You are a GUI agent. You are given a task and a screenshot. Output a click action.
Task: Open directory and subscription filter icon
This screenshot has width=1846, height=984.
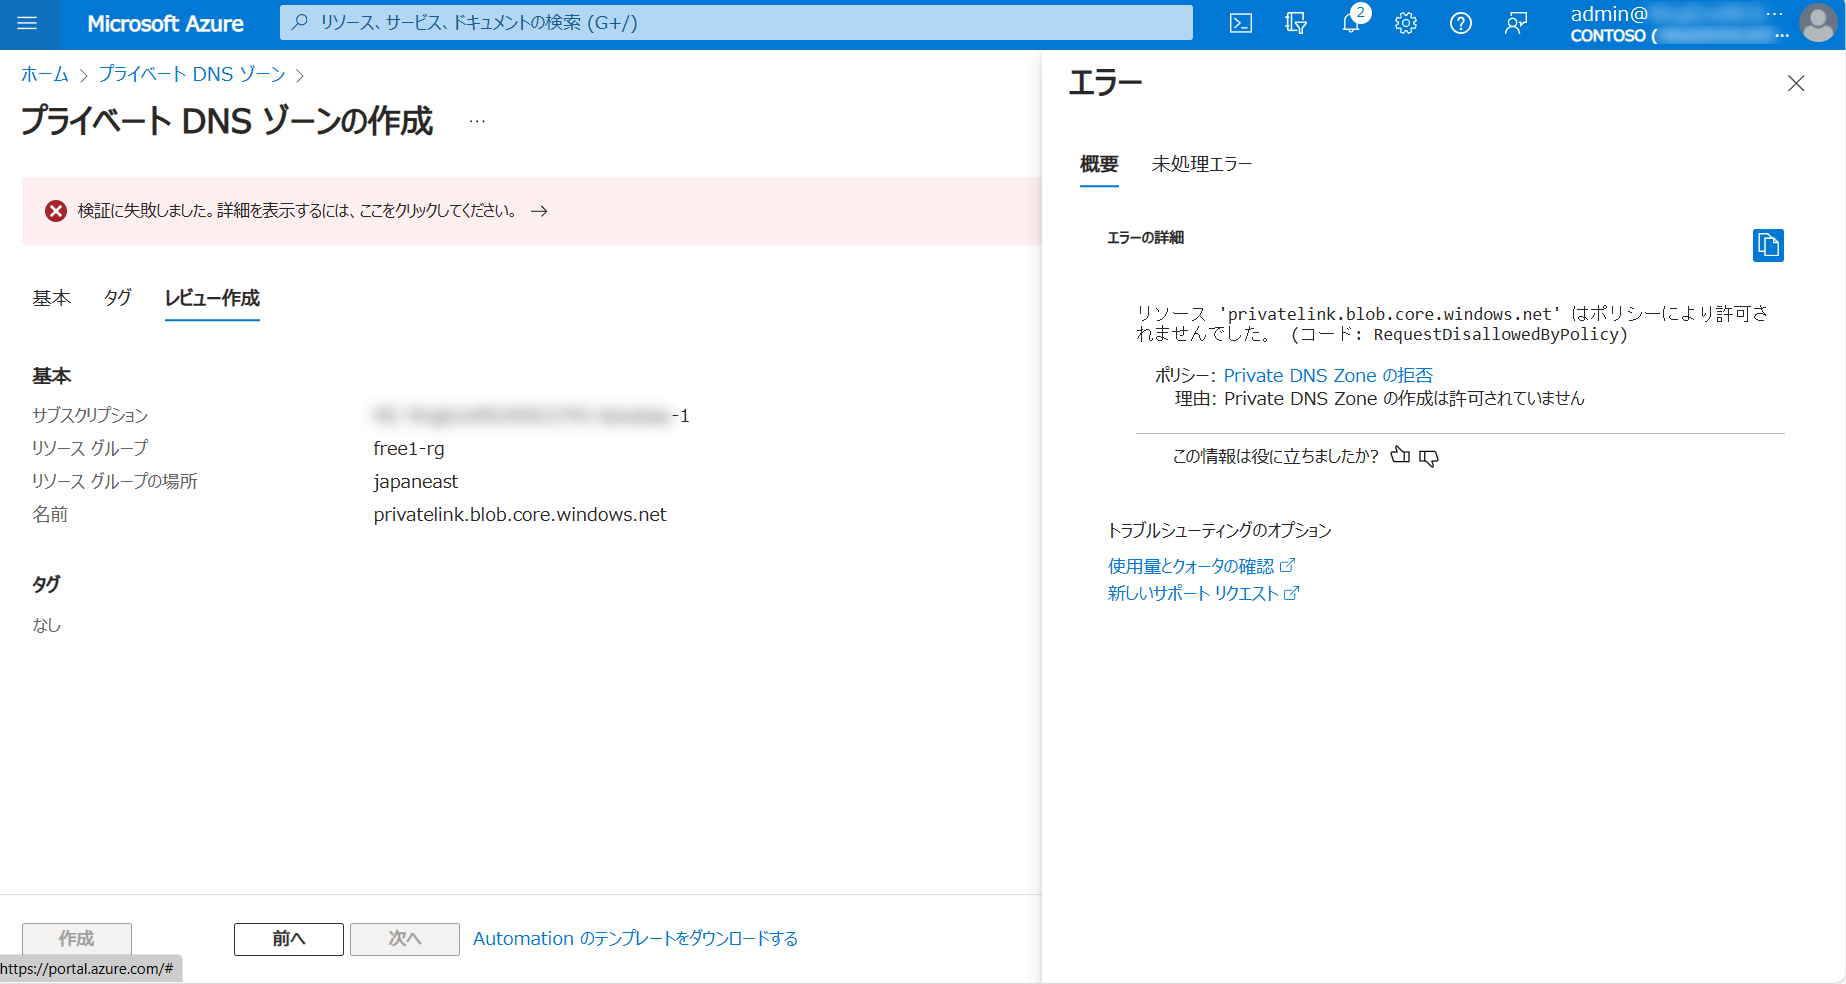tap(1296, 23)
